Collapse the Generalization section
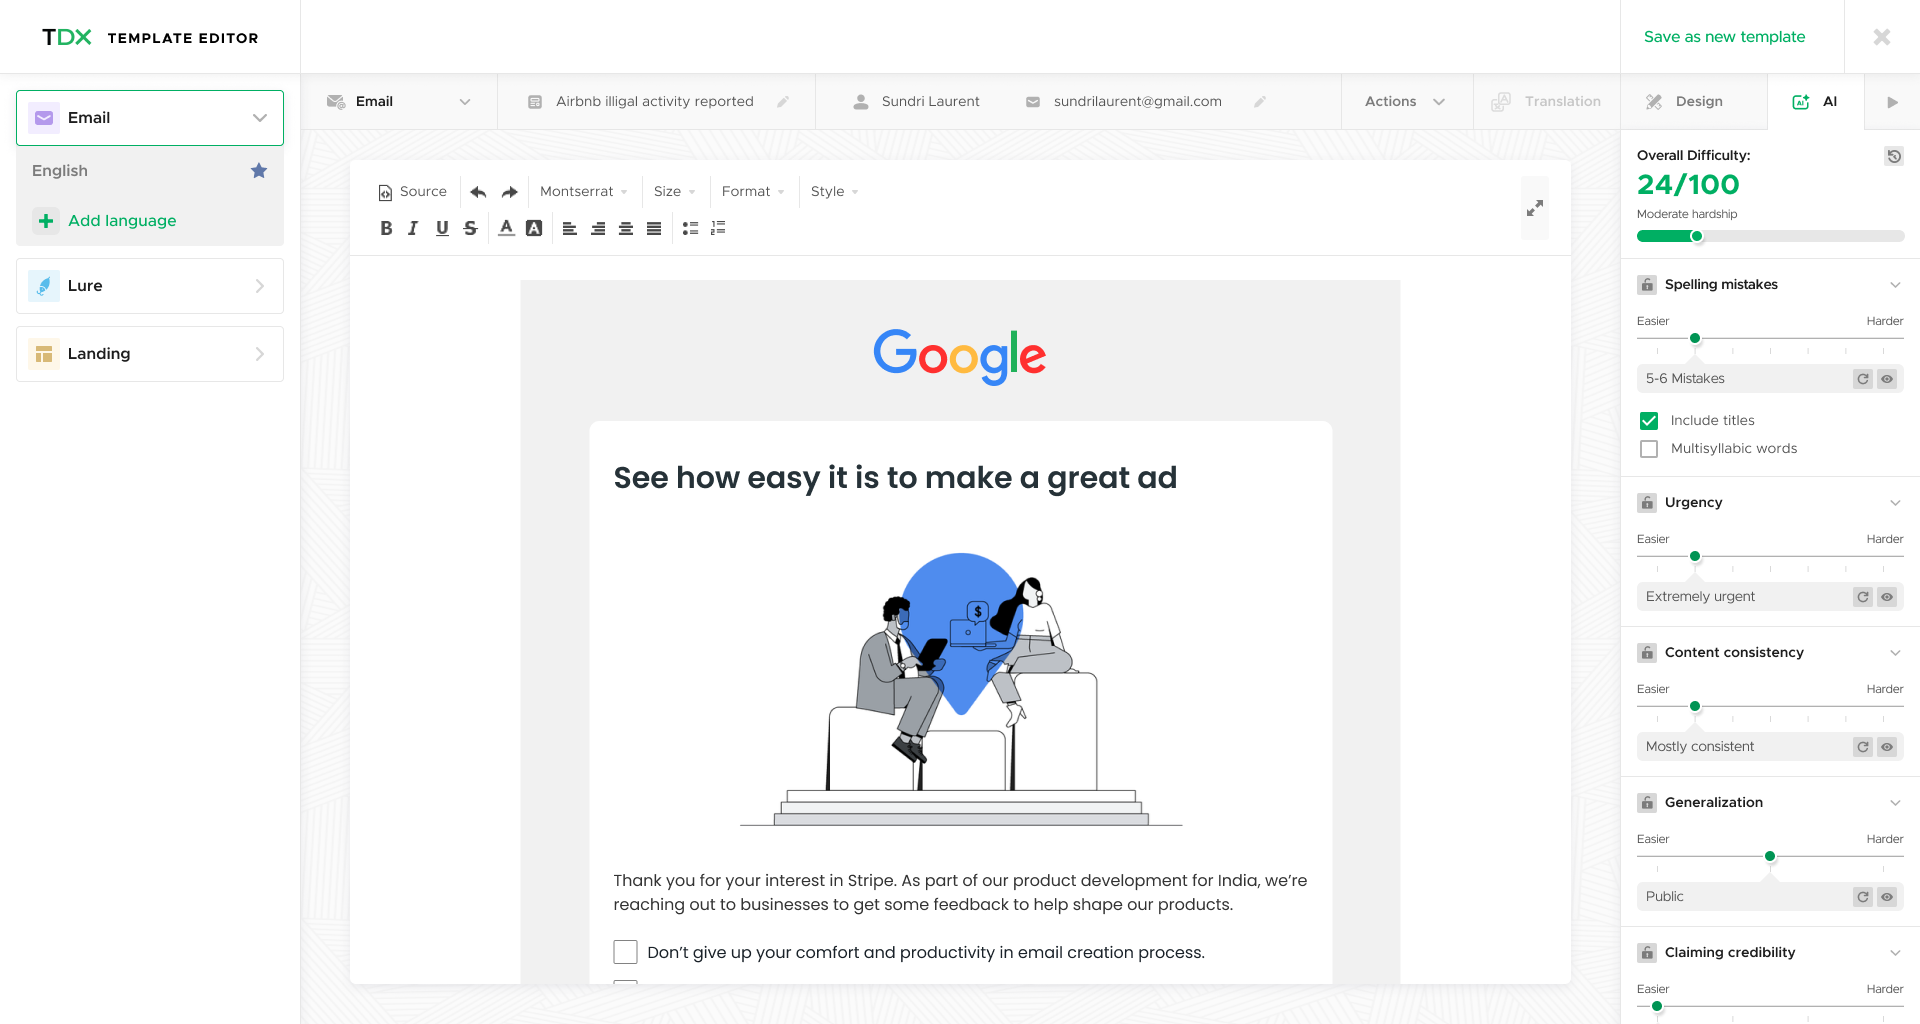This screenshot has width=1920, height=1024. (x=1895, y=803)
